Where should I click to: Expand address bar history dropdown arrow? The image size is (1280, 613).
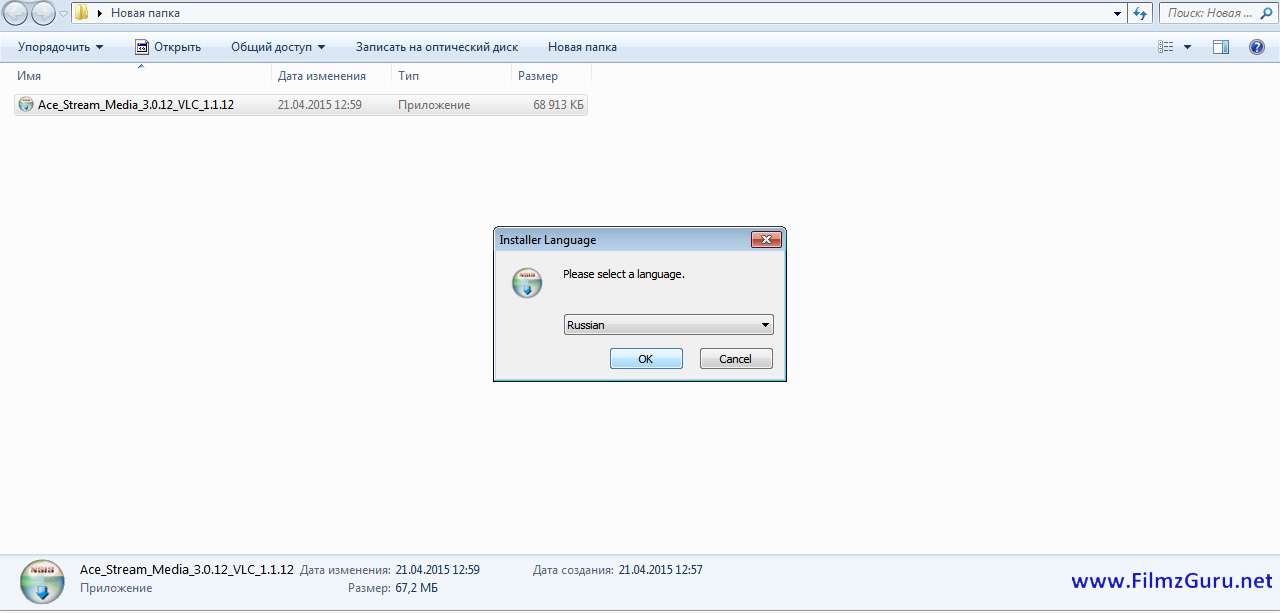(x=1117, y=13)
